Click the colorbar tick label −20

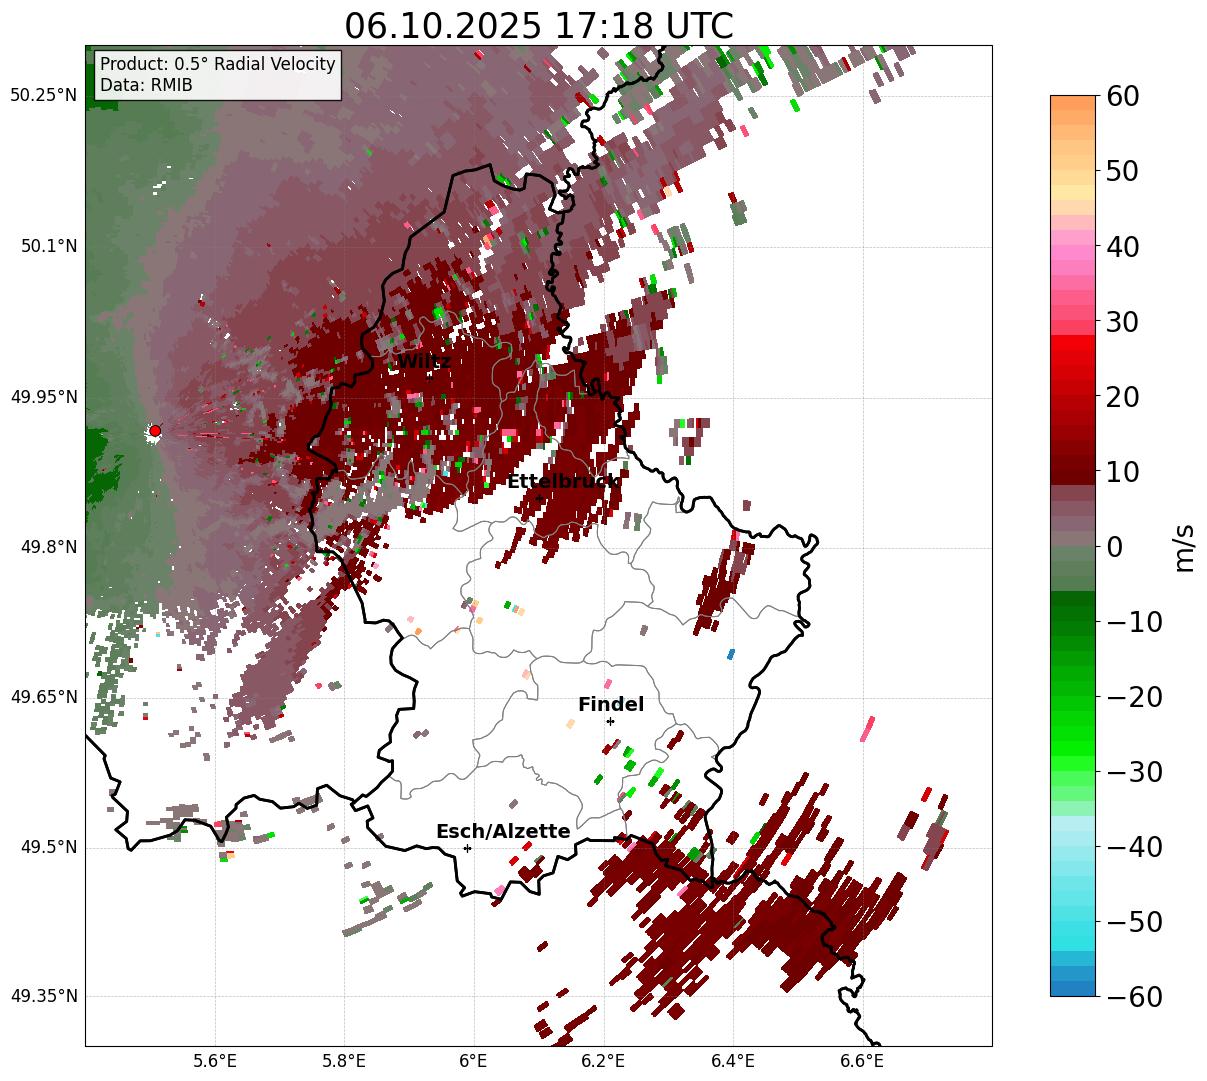(x=1134, y=696)
